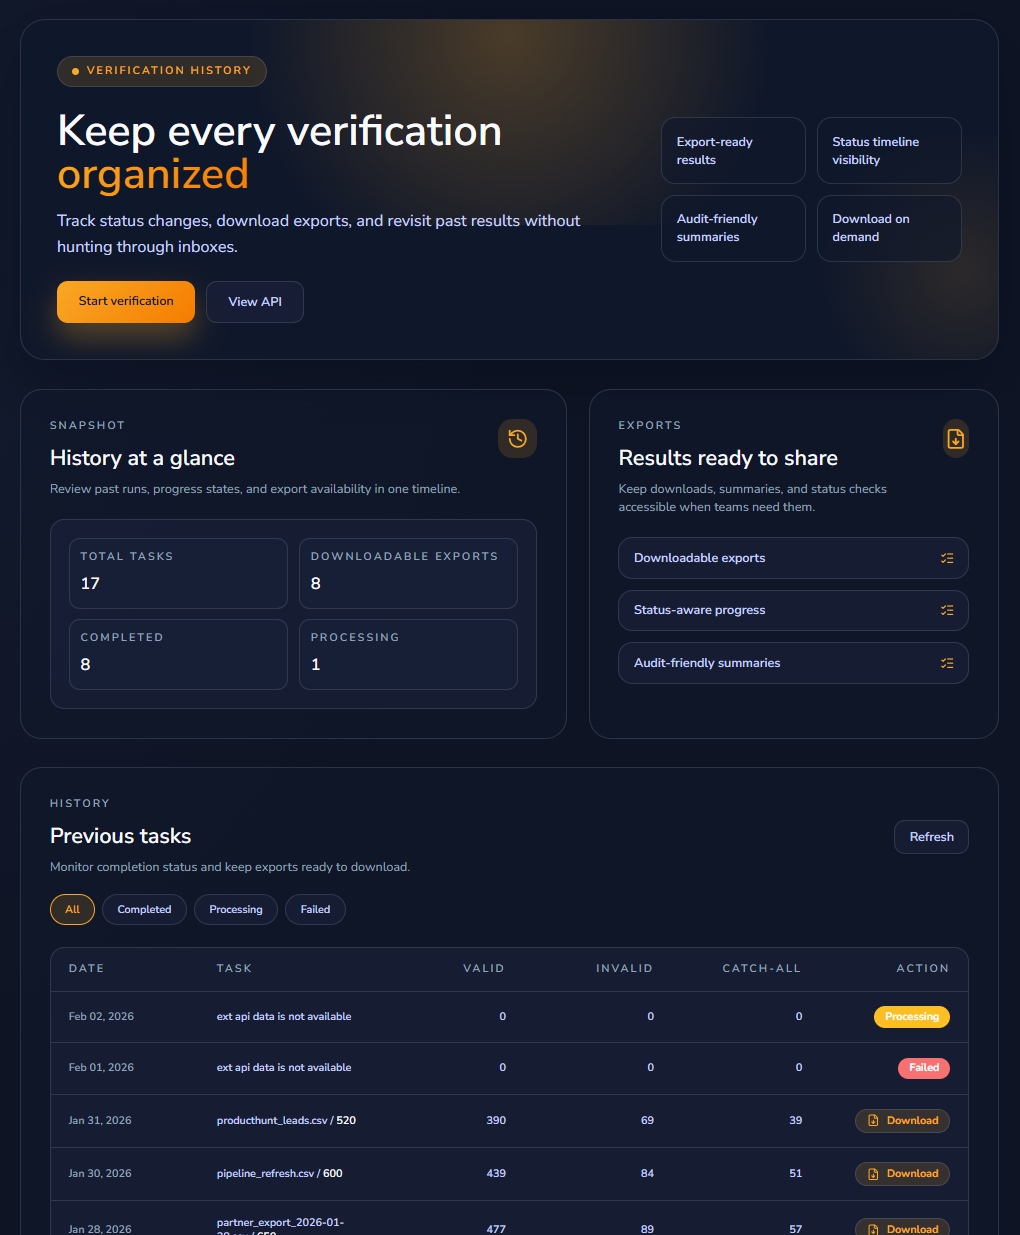The height and width of the screenshot is (1235, 1020).
Task: Click the Download on demand card
Action: tap(889, 228)
